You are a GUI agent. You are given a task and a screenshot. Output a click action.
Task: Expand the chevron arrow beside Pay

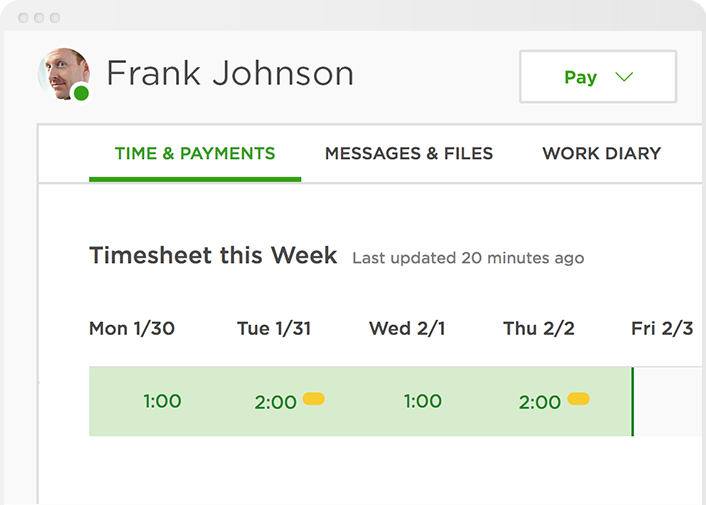(x=624, y=77)
